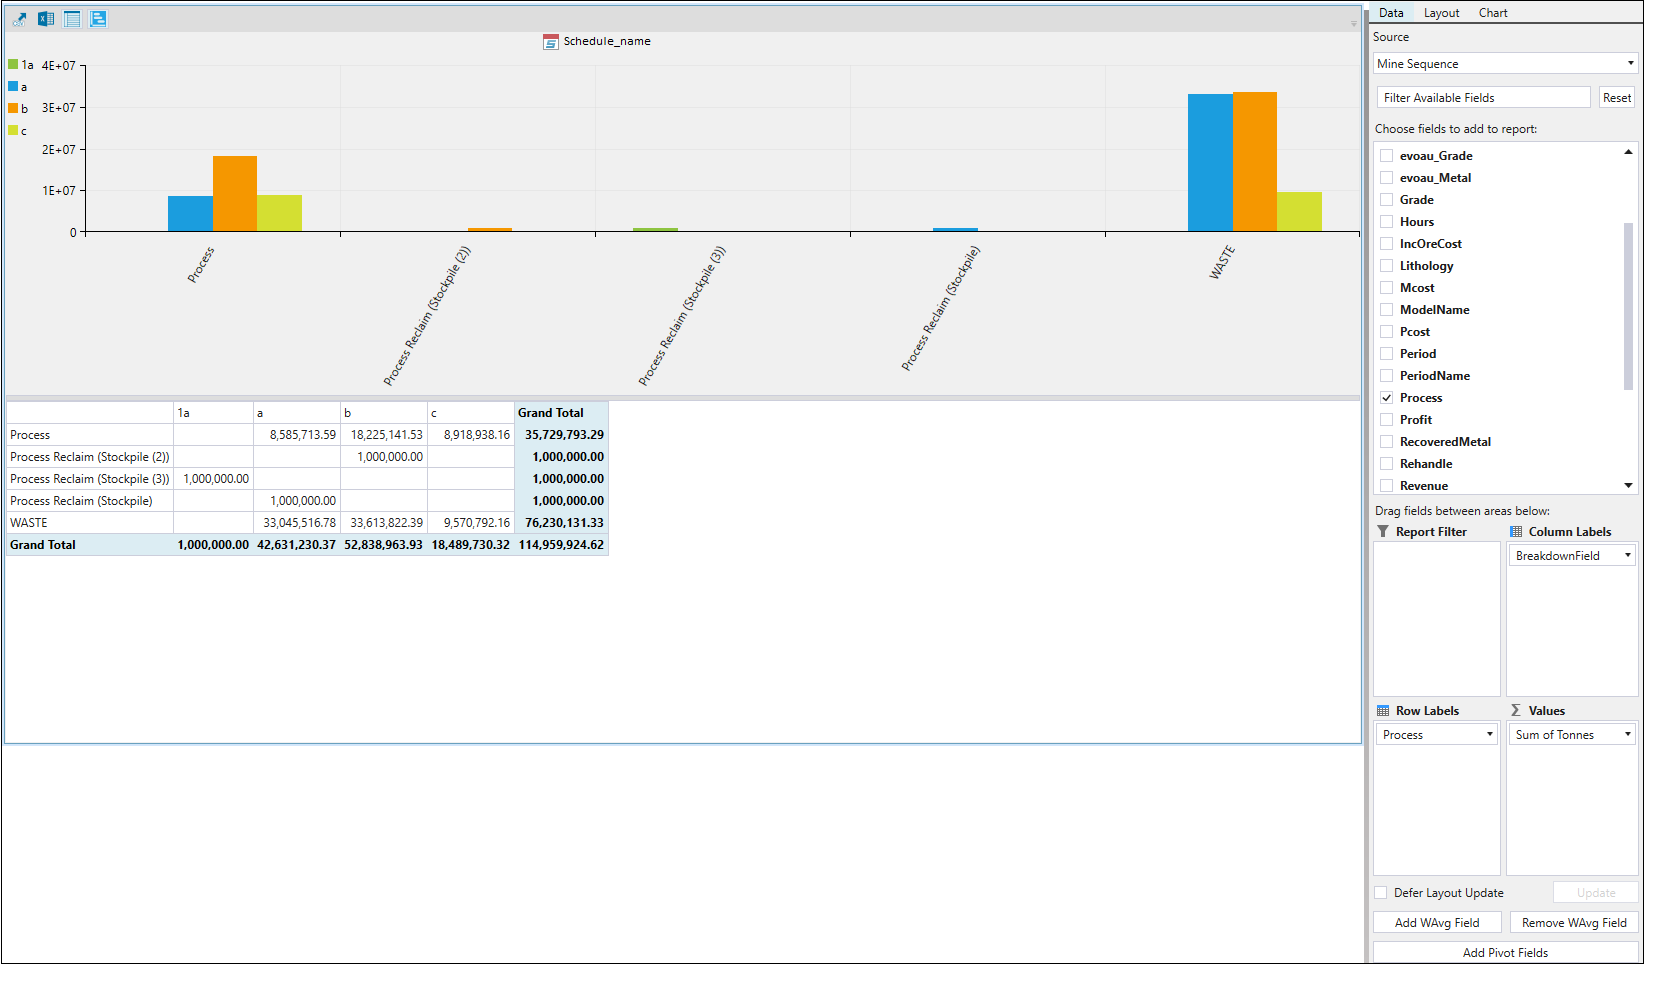Click the Schedule_name icon above the chart

point(551,42)
